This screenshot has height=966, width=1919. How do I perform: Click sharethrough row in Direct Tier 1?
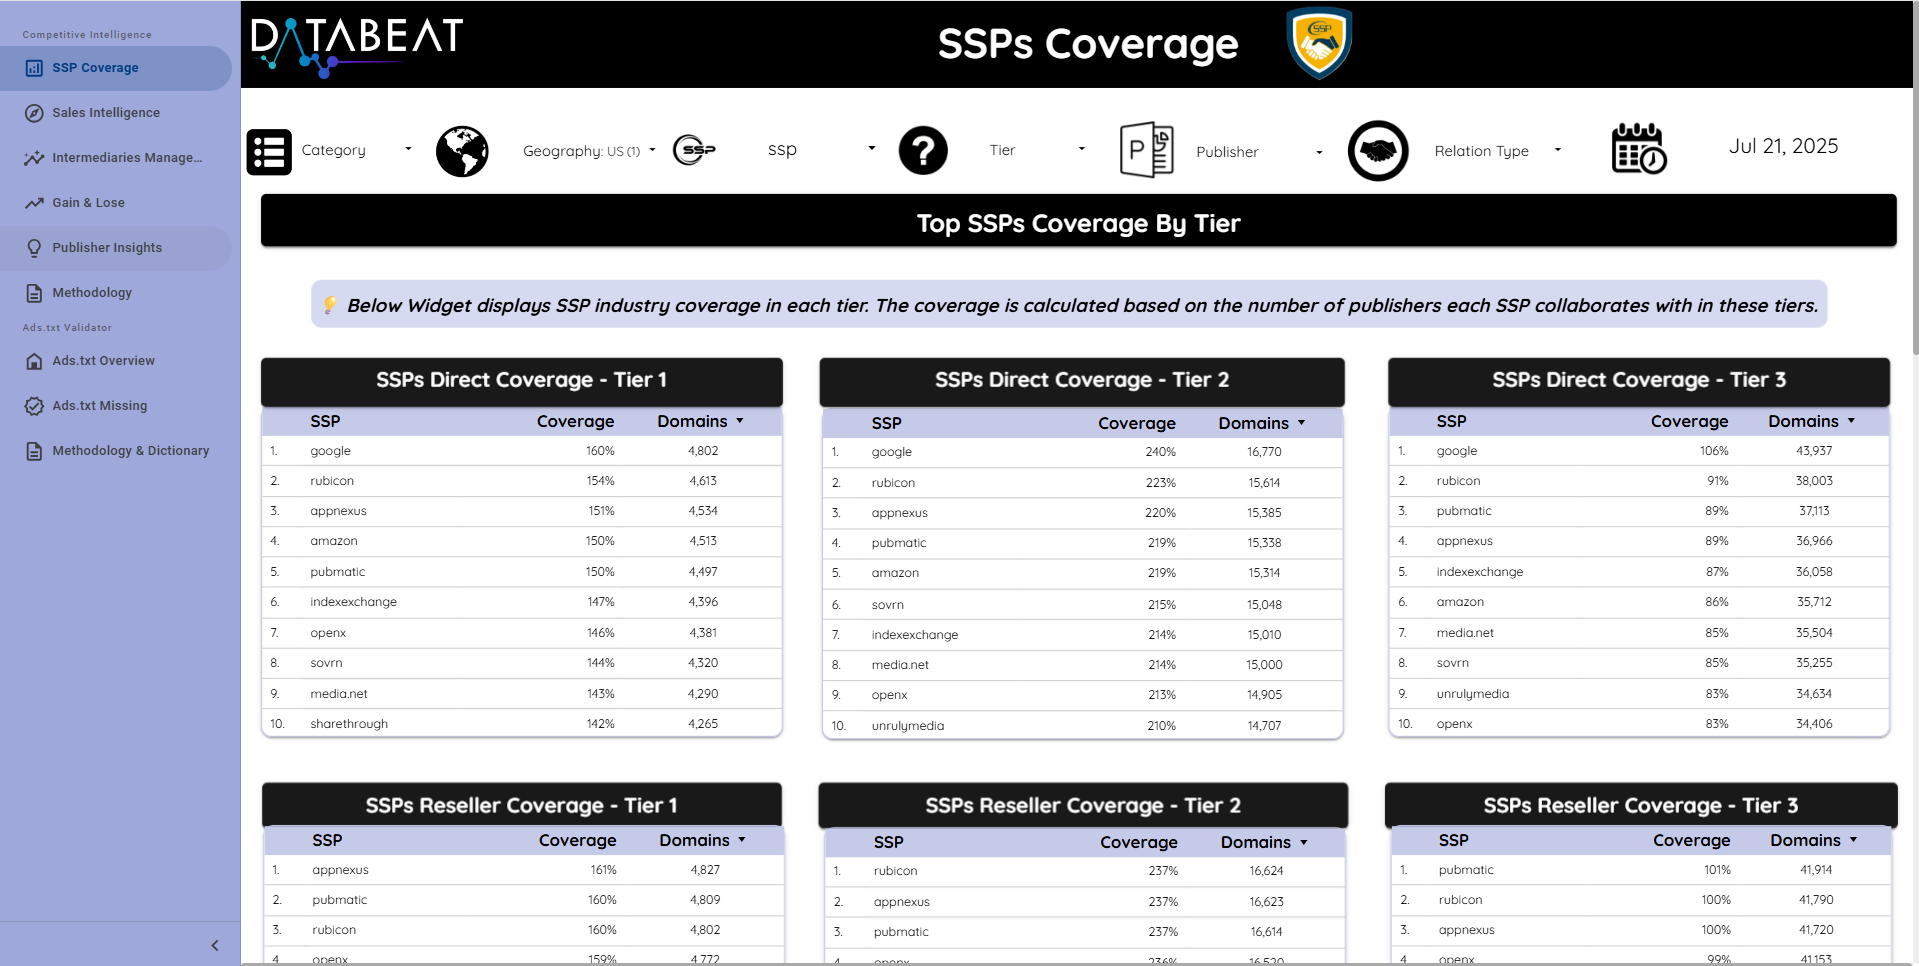tap(521, 724)
